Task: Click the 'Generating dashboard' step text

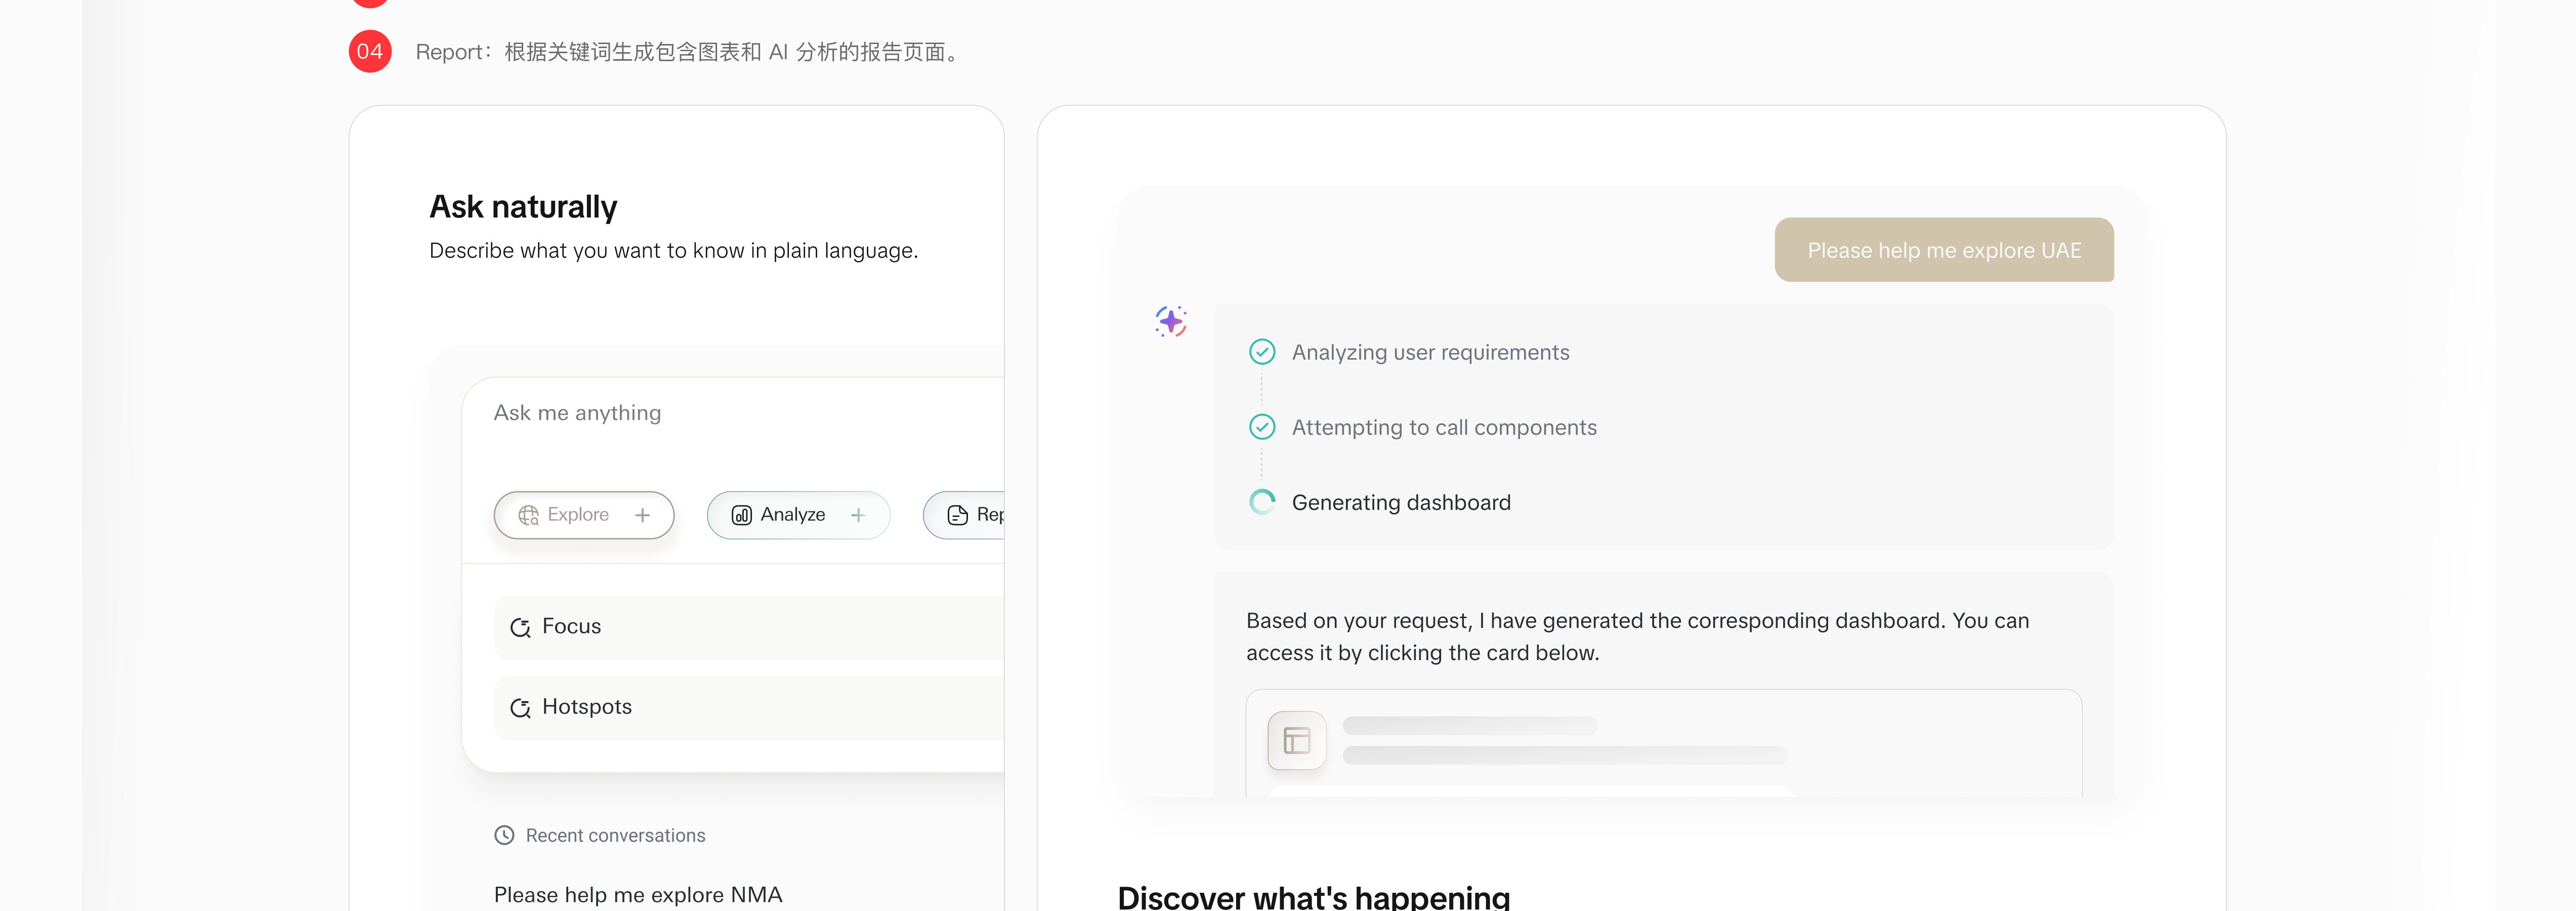Action: pos(1401,503)
